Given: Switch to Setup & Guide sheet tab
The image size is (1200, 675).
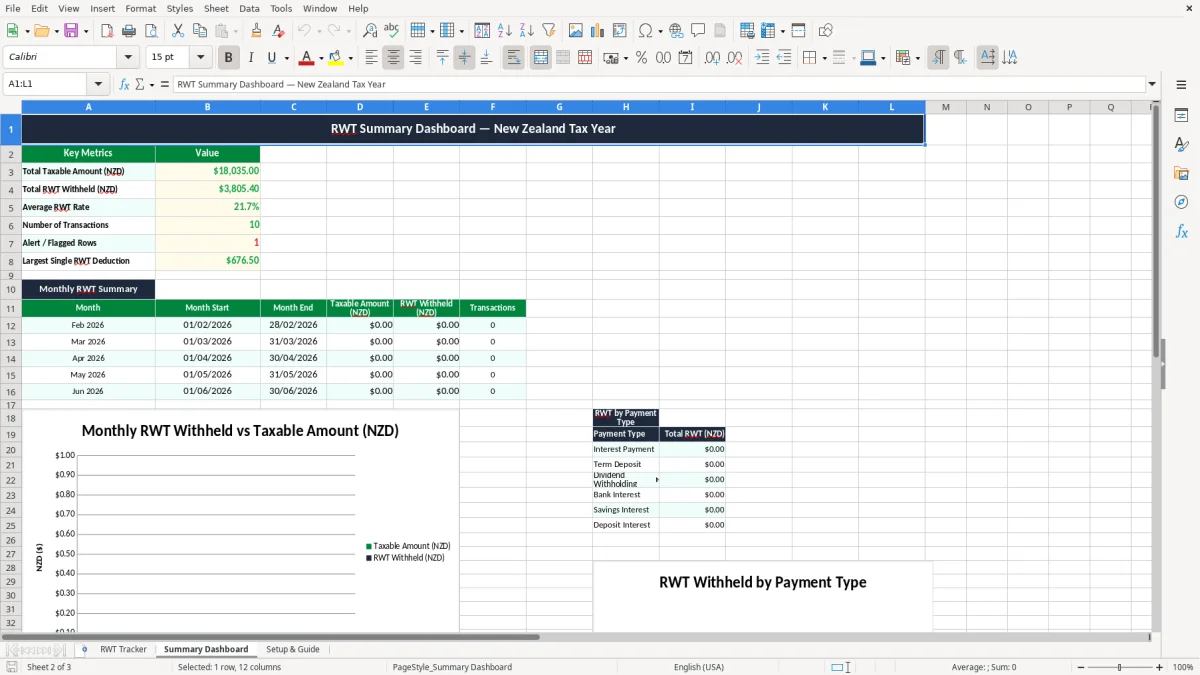Looking at the screenshot, I should pos(293,649).
